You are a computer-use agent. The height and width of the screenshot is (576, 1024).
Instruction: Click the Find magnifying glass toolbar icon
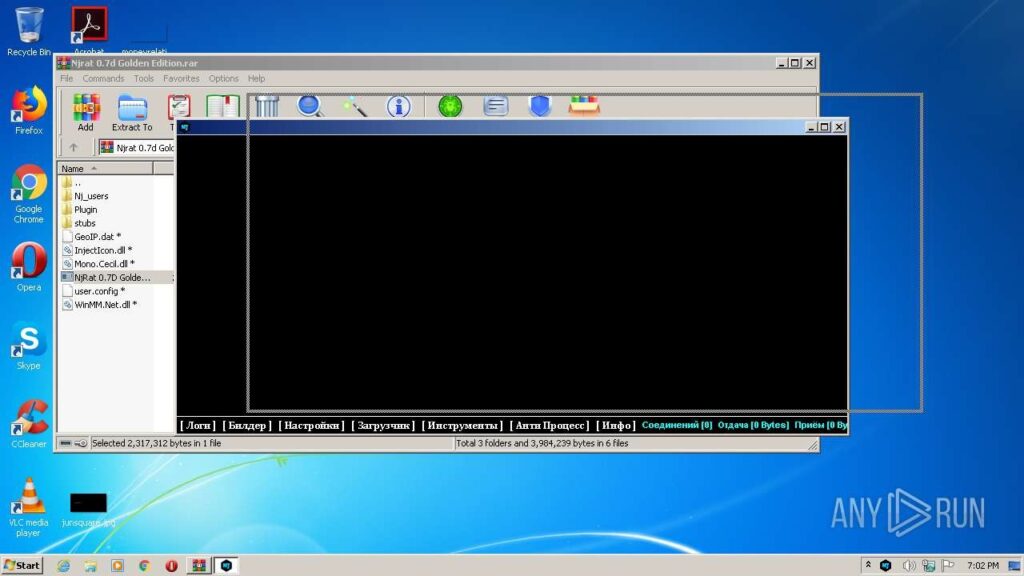point(310,106)
